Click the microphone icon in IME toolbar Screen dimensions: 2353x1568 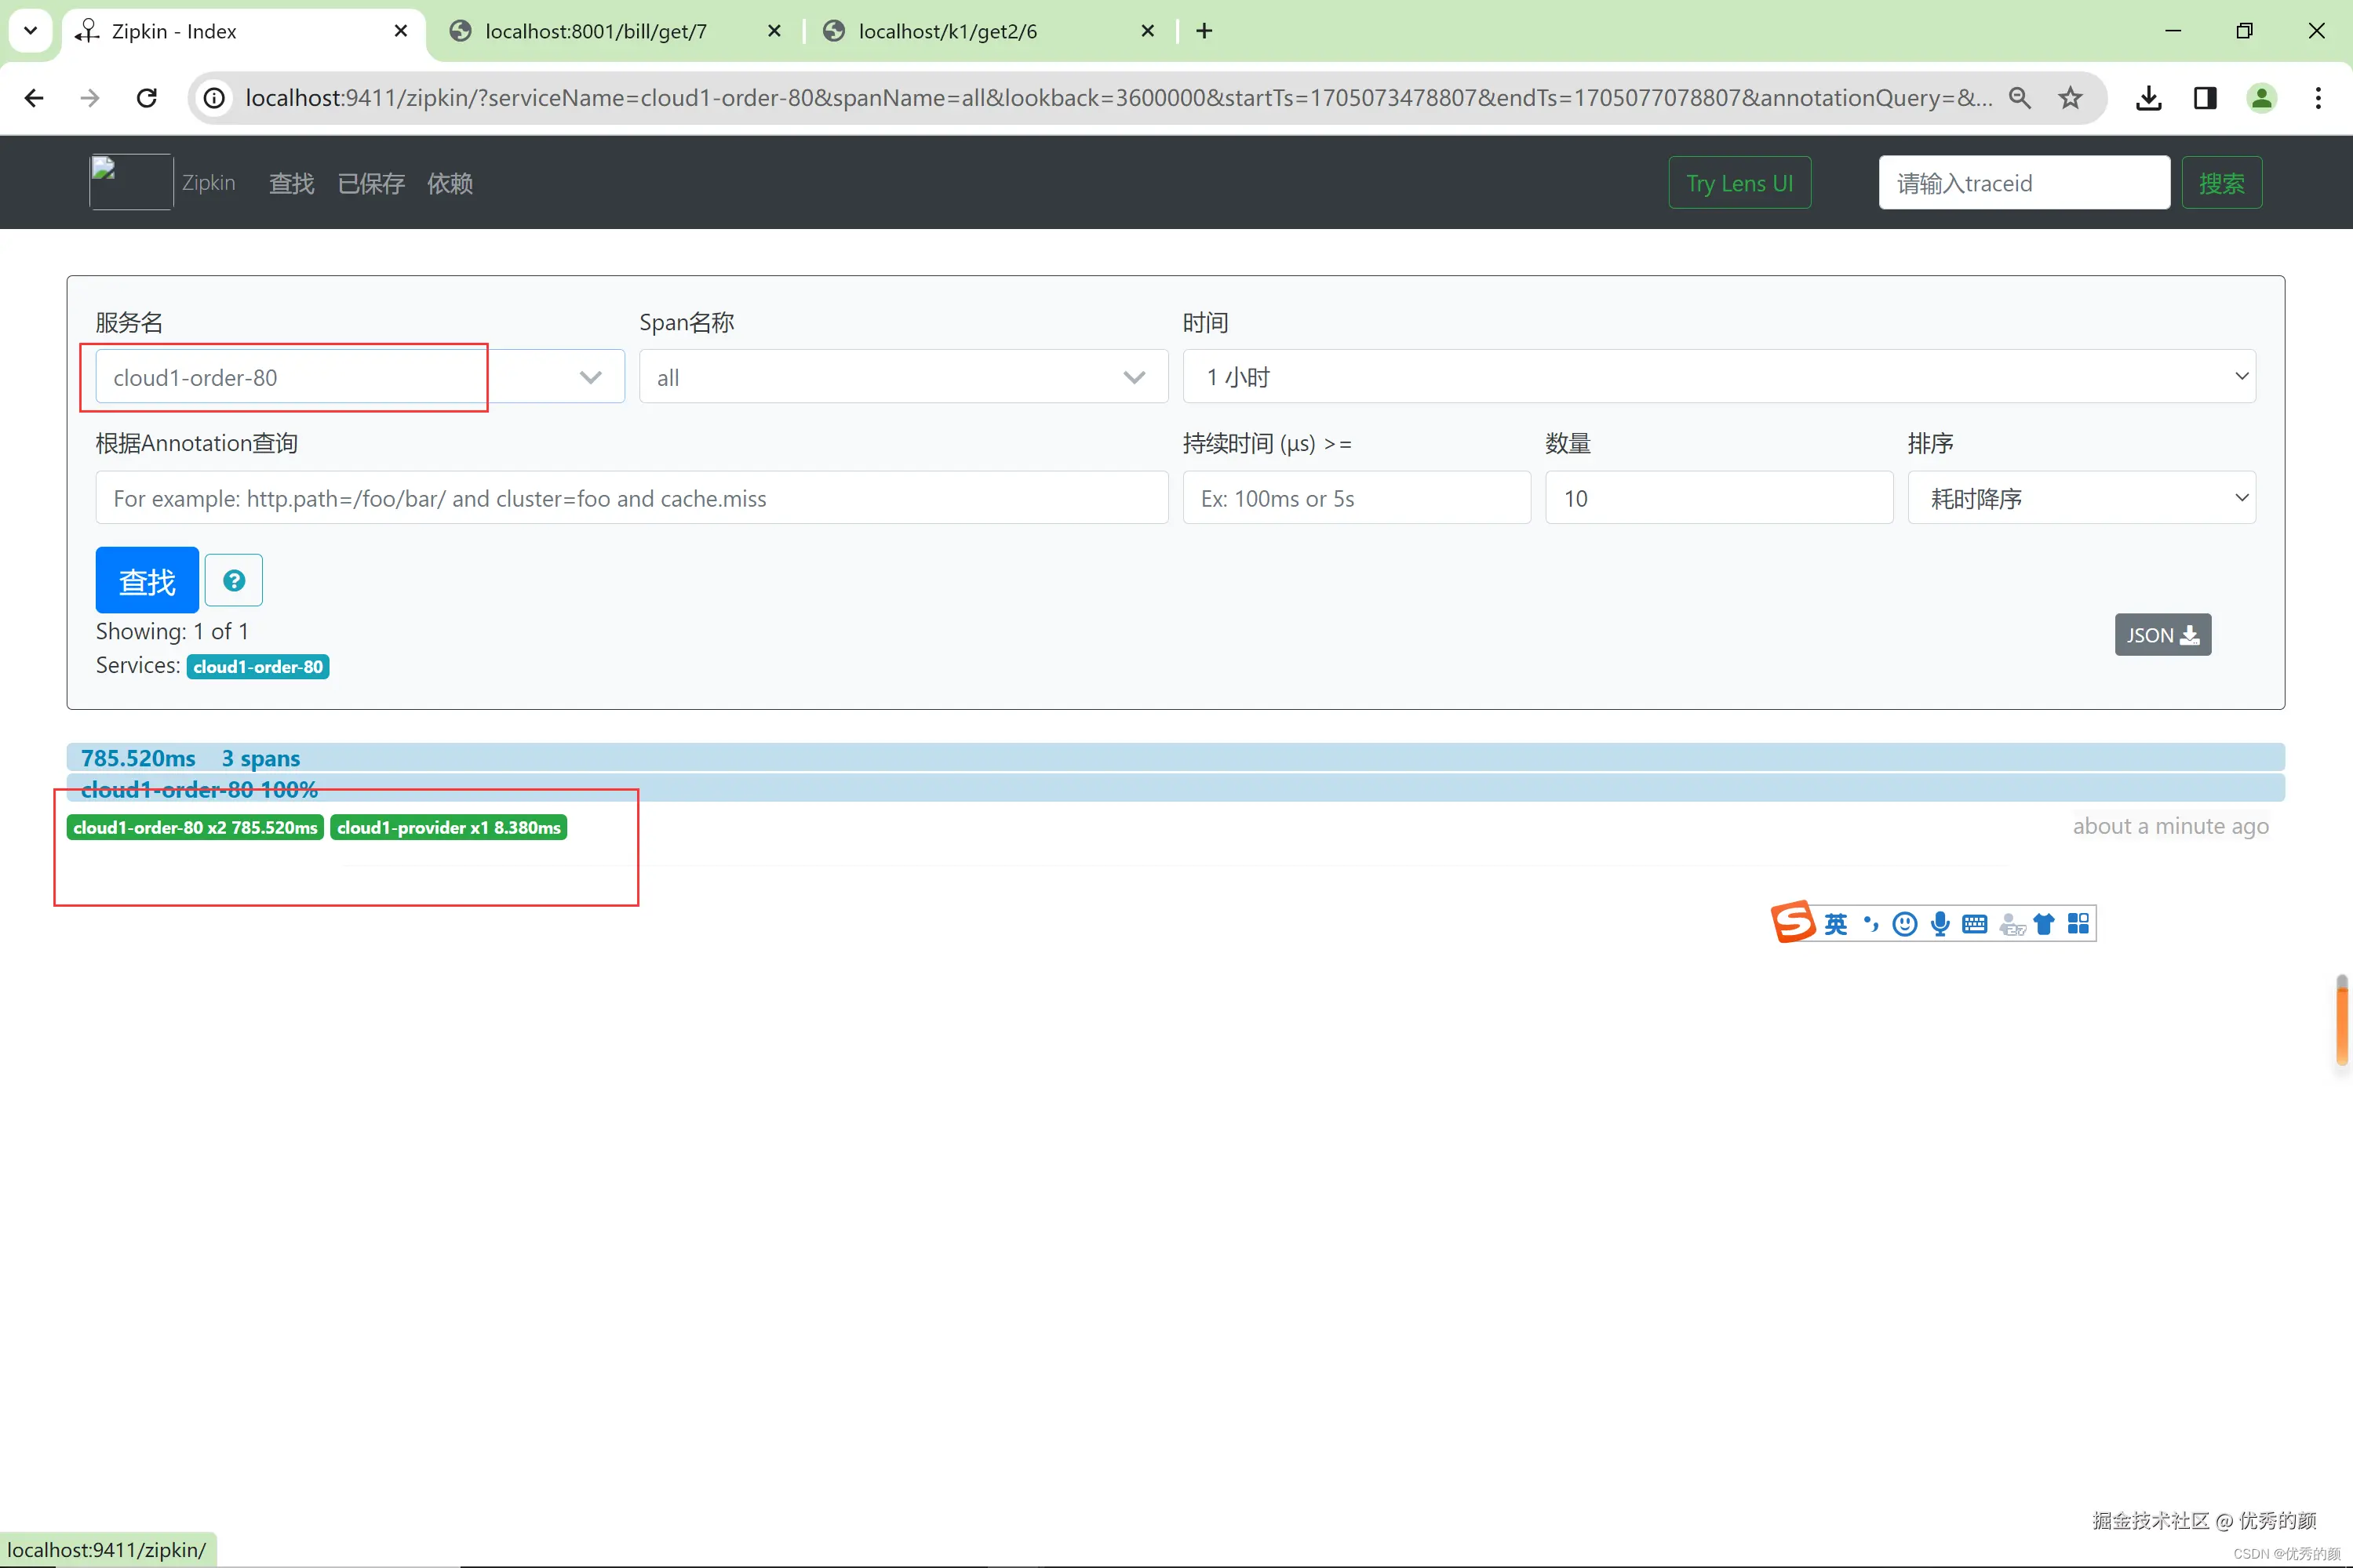click(x=1939, y=924)
